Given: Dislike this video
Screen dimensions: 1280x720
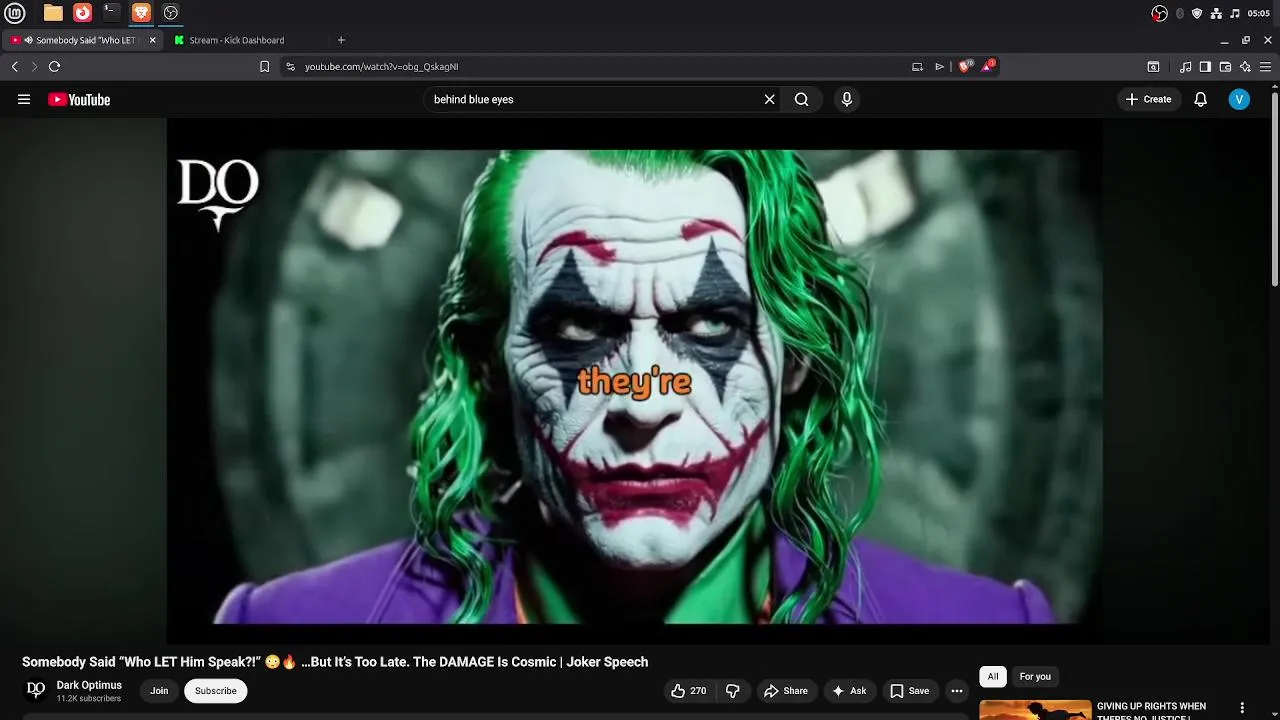Looking at the screenshot, I should (733, 691).
